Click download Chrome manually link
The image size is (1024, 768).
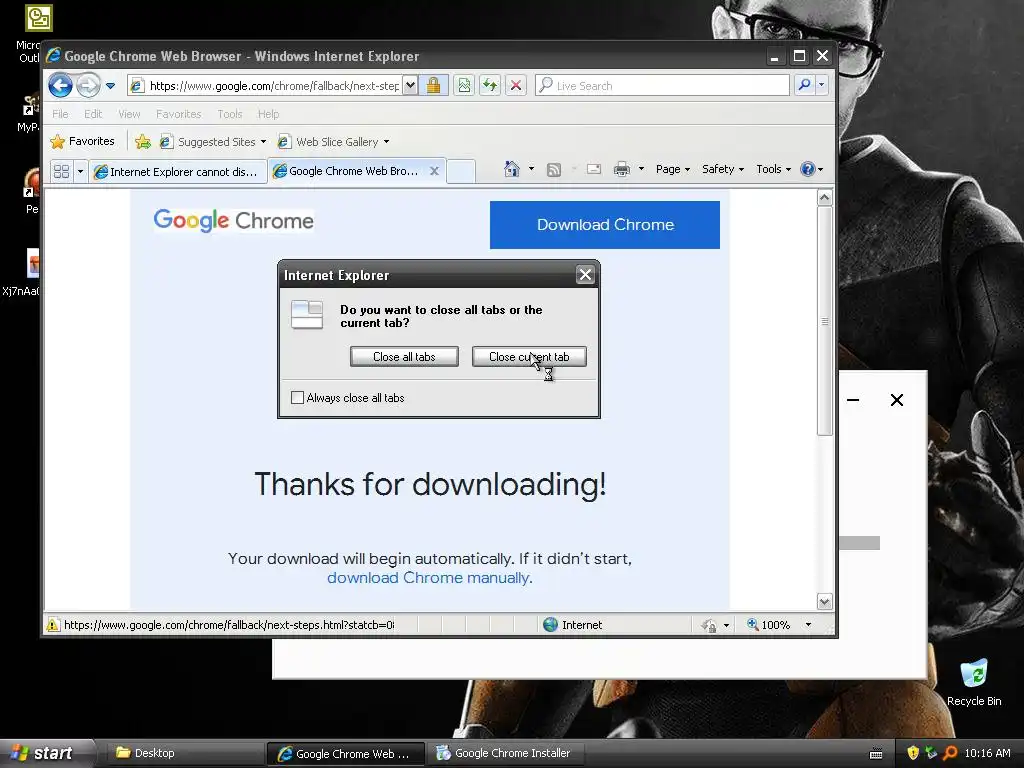(x=428, y=578)
